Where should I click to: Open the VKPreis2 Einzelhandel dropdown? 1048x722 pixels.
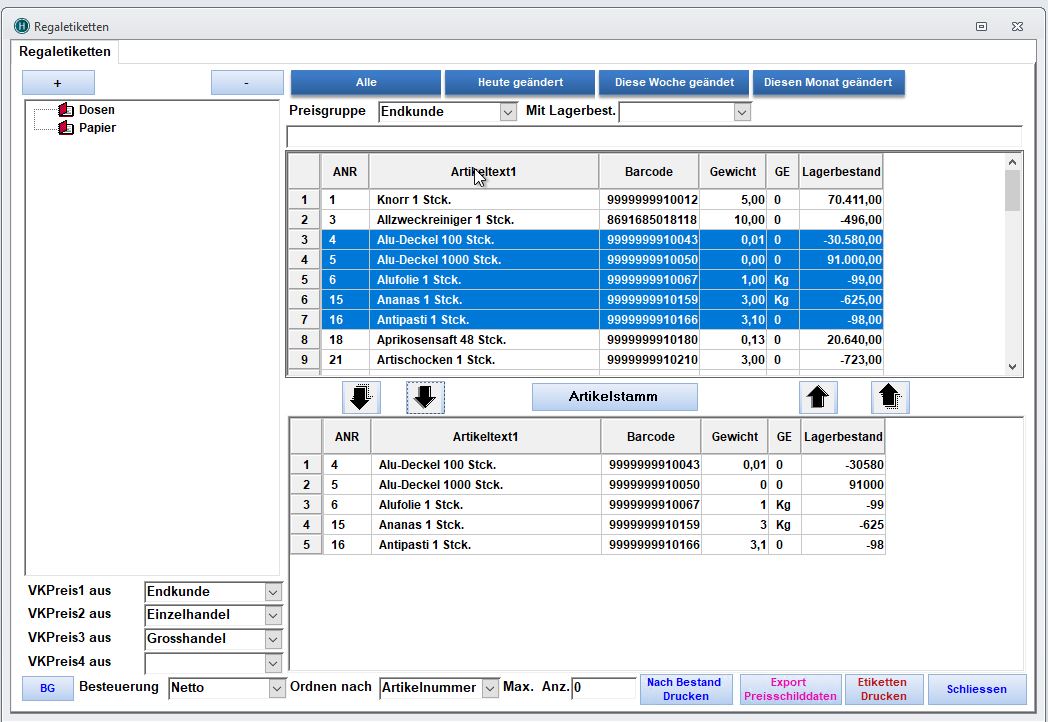(273, 615)
